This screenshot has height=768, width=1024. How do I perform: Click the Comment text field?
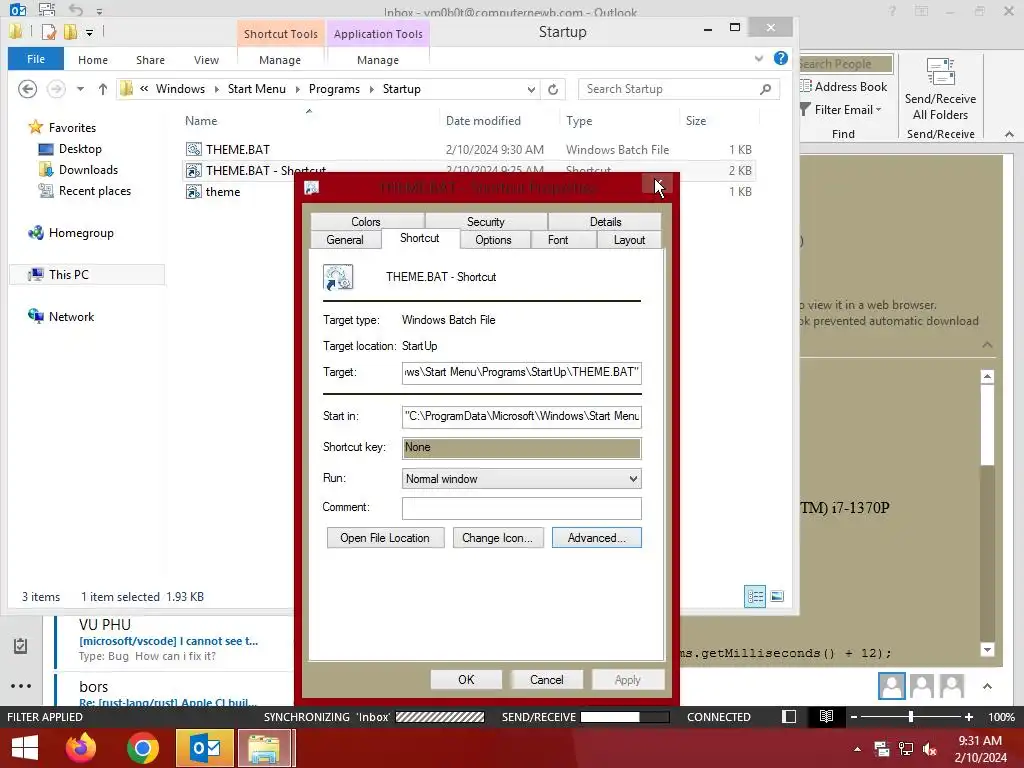click(x=522, y=508)
